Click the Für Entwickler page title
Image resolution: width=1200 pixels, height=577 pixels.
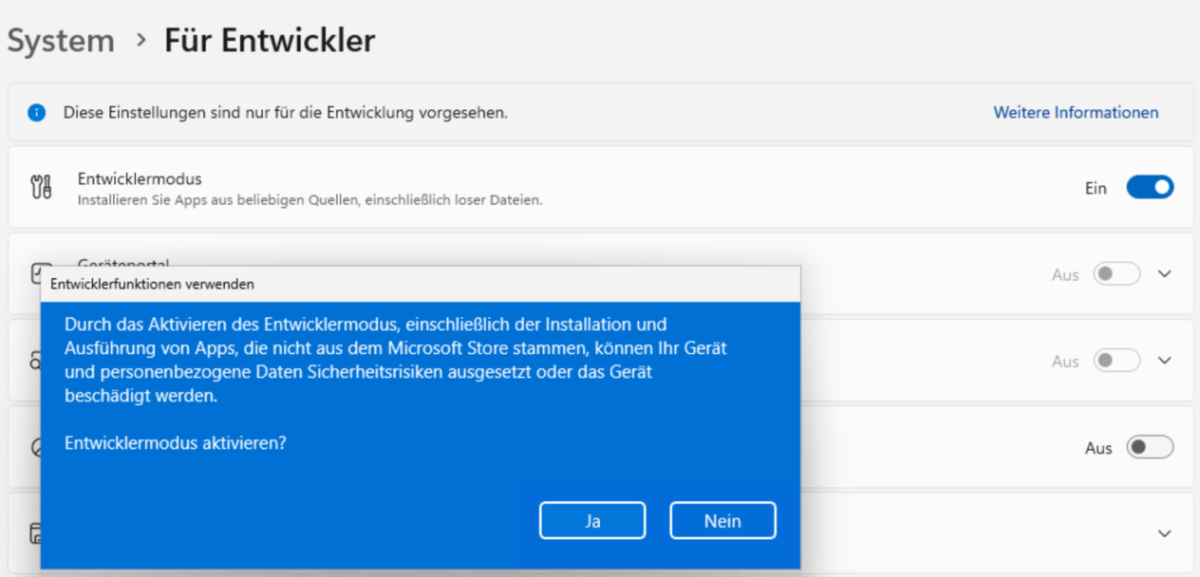pos(270,41)
